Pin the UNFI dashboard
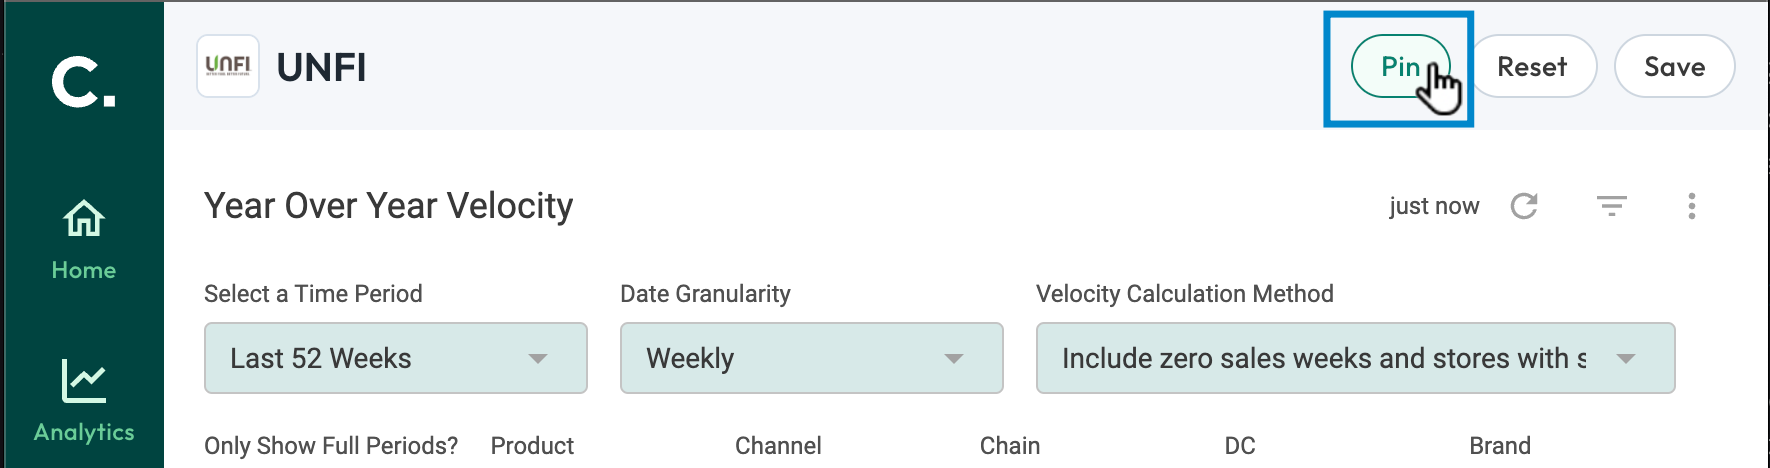The width and height of the screenshot is (1770, 468). [x=1400, y=66]
